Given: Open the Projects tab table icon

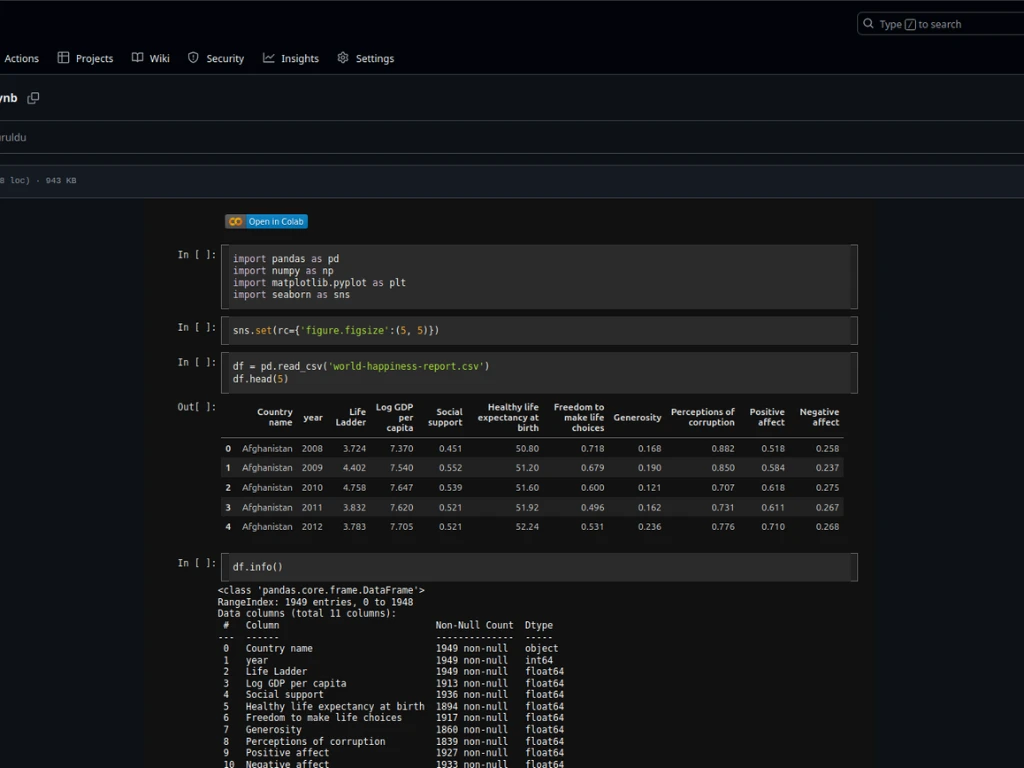Looking at the screenshot, I should tap(63, 58).
